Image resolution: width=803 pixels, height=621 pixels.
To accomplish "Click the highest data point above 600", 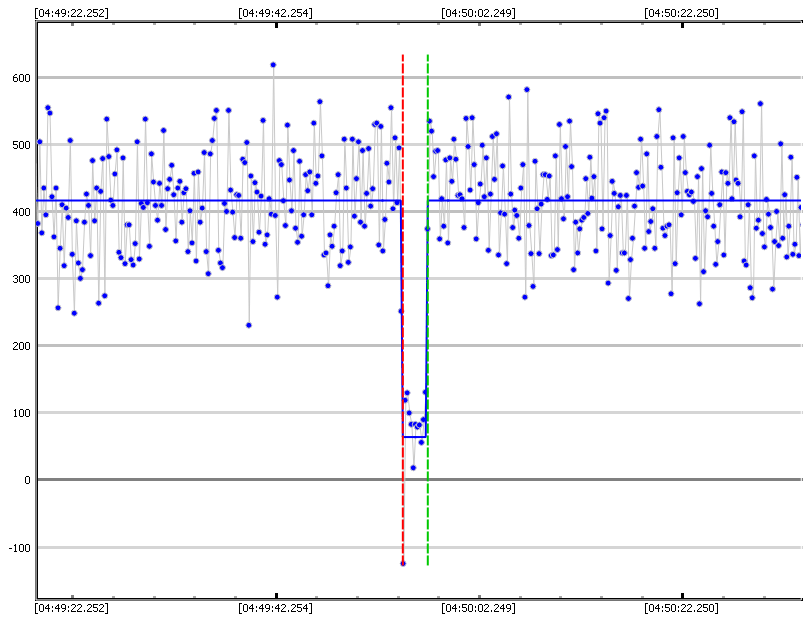I will coord(273,65).
